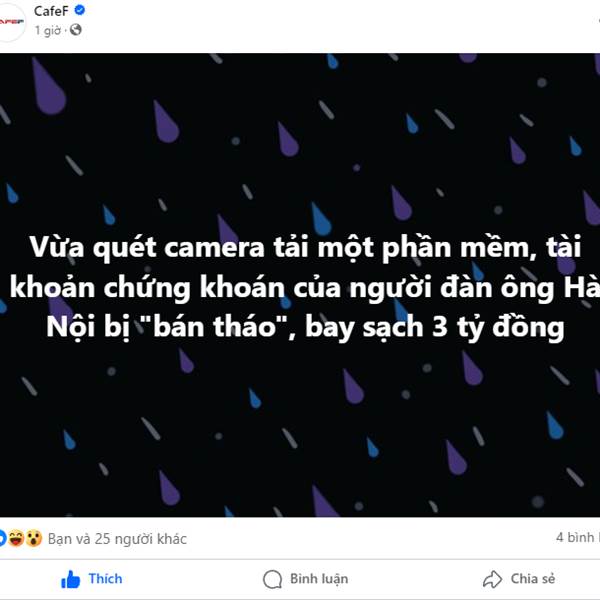
Task: Click the Haha laughing reaction emoji
Action: click(16, 538)
